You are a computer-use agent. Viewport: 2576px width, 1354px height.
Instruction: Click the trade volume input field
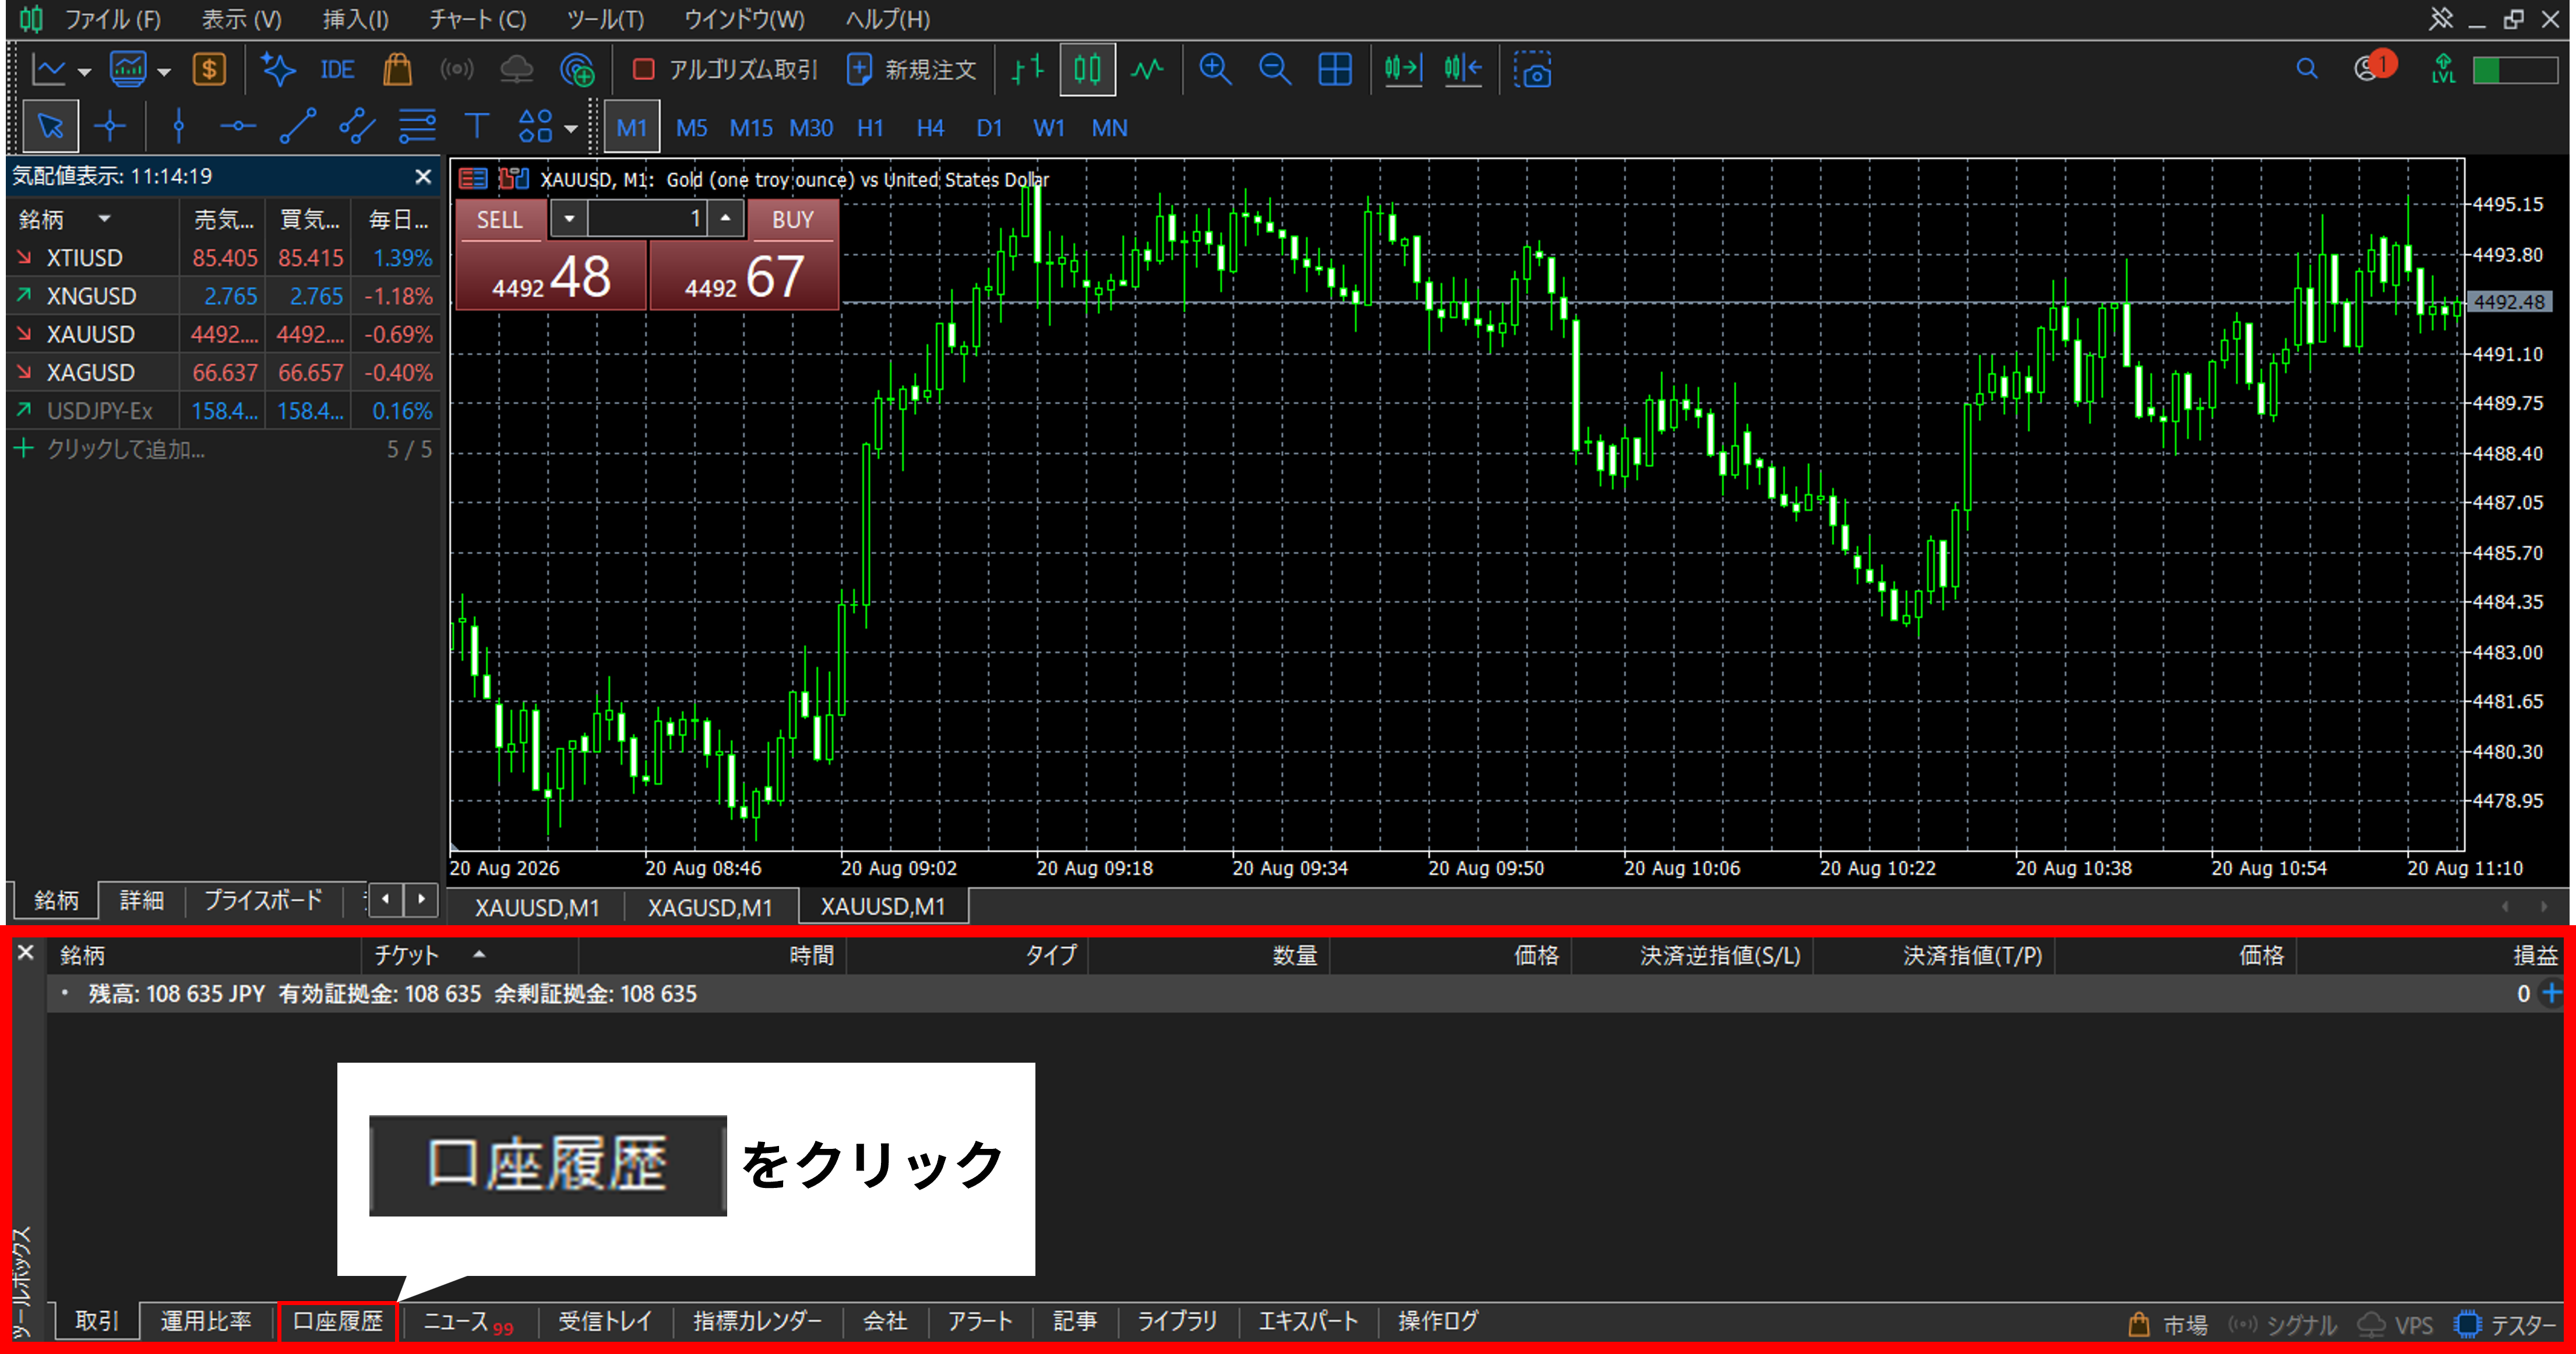click(x=646, y=219)
